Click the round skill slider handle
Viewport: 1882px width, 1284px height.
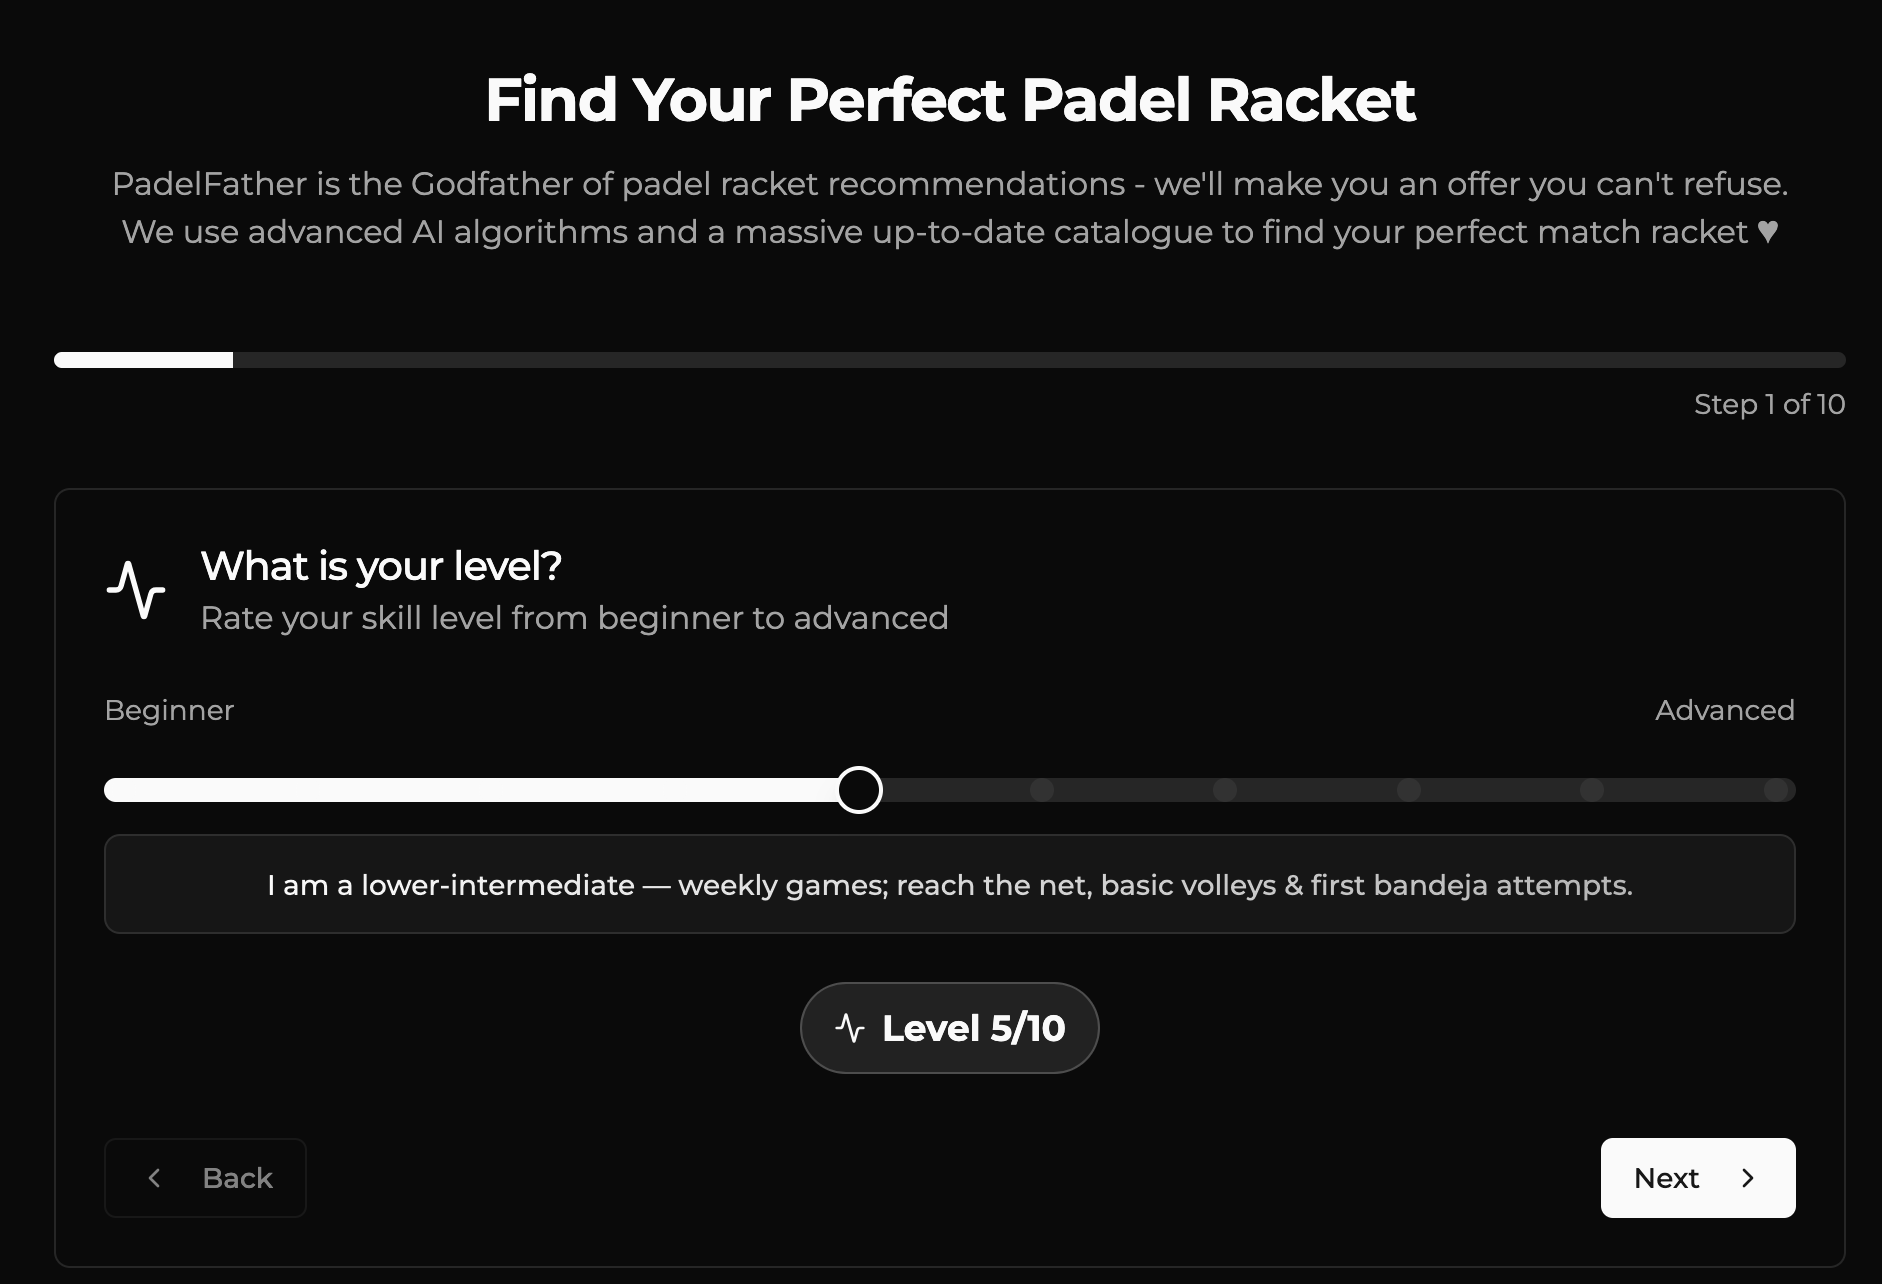pyautogui.click(x=859, y=790)
